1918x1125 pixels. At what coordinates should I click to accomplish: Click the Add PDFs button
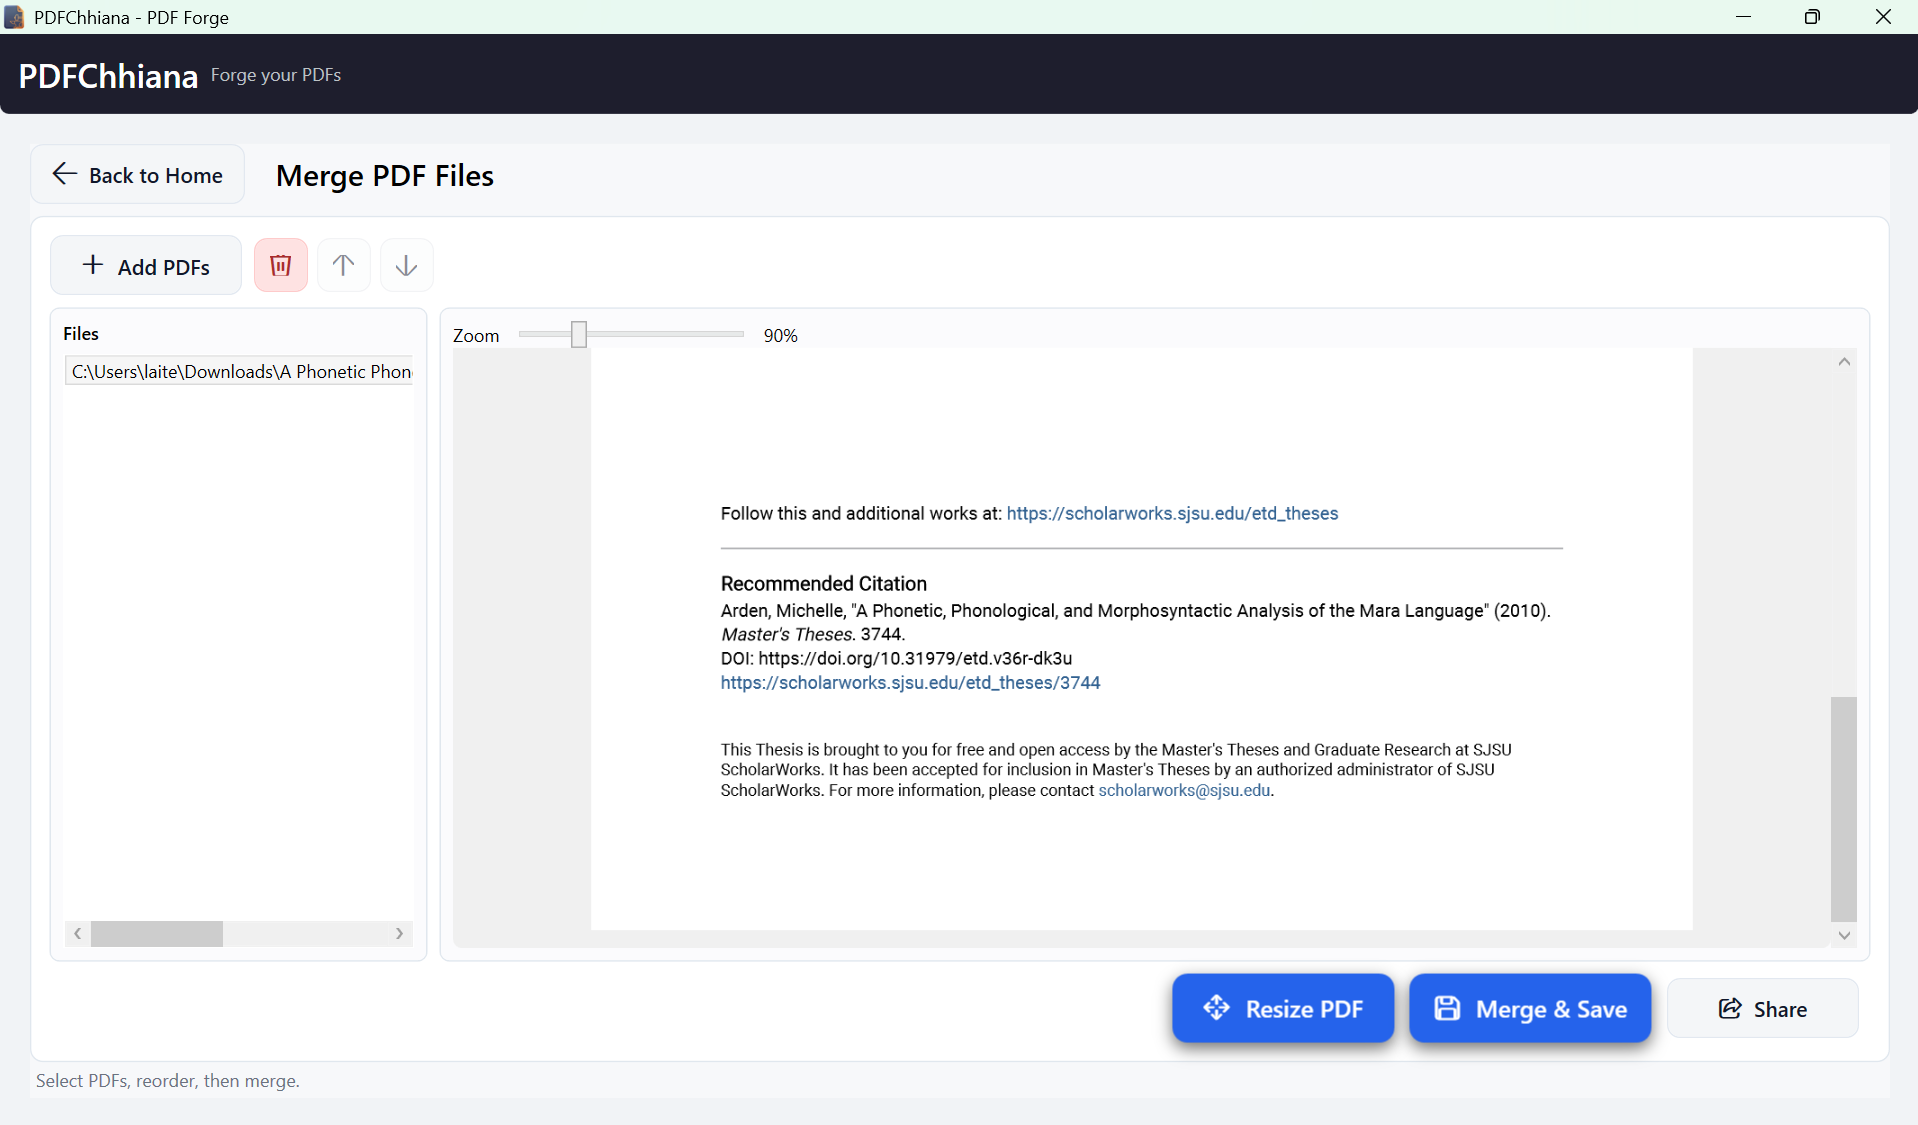146,265
